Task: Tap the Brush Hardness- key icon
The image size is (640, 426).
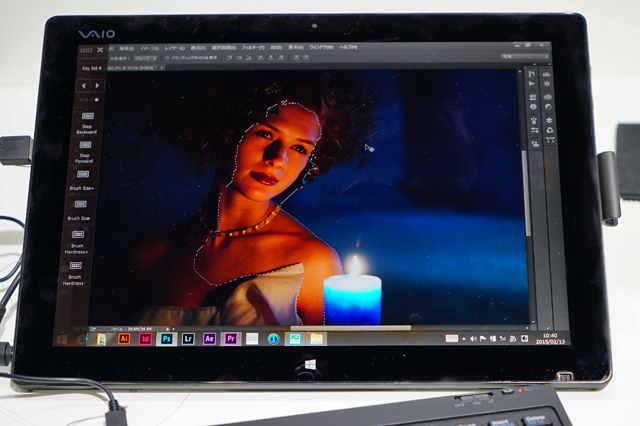Action: coord(76,266)
